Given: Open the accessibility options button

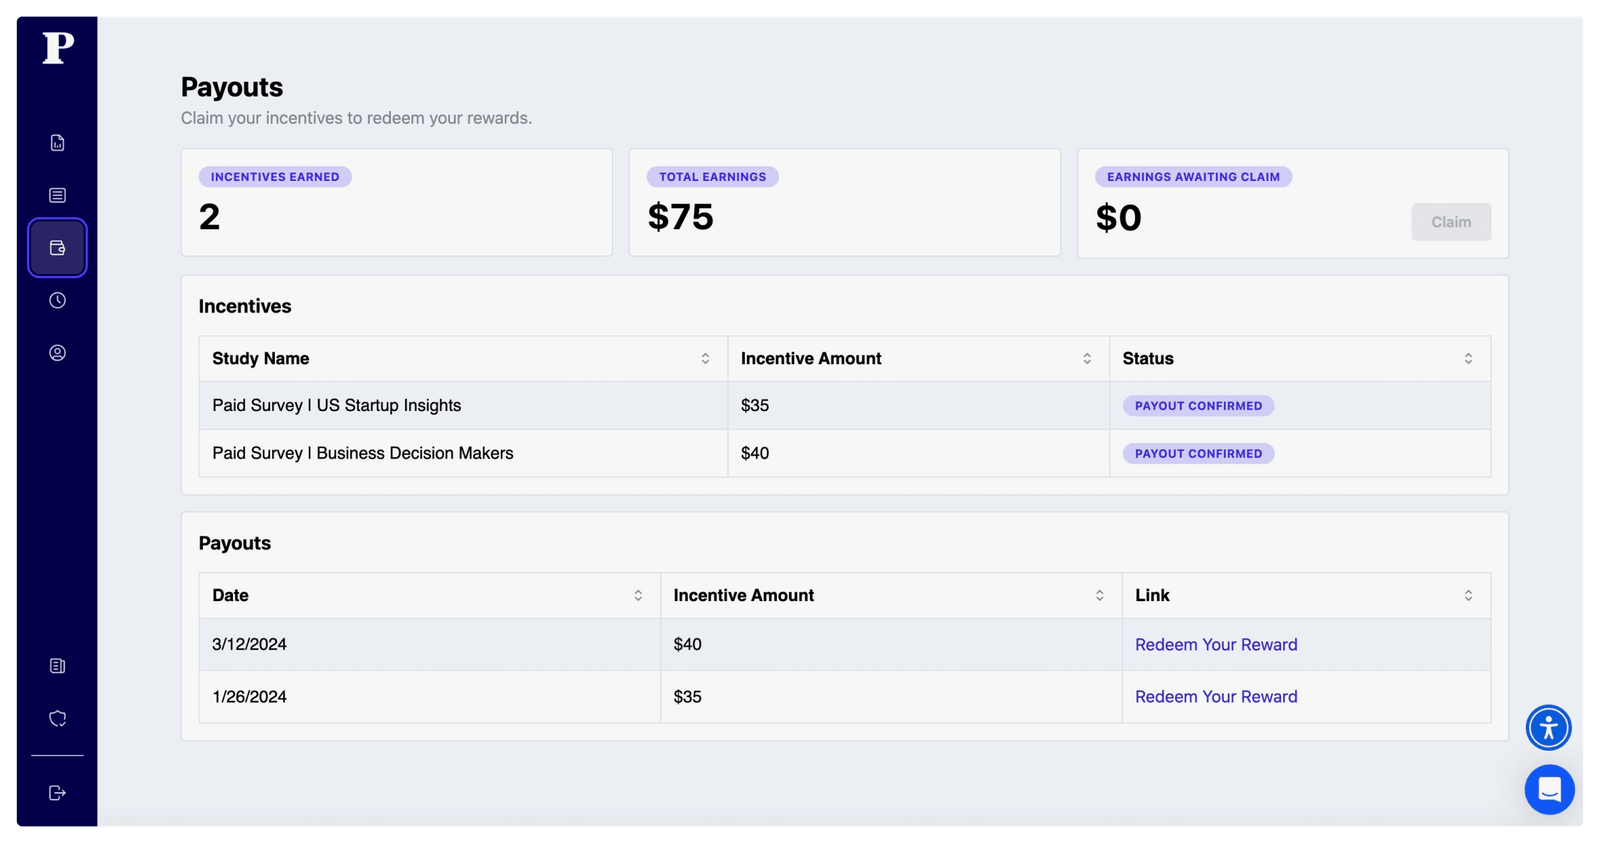Looking at the screenshot, I should coord(1548,727).
